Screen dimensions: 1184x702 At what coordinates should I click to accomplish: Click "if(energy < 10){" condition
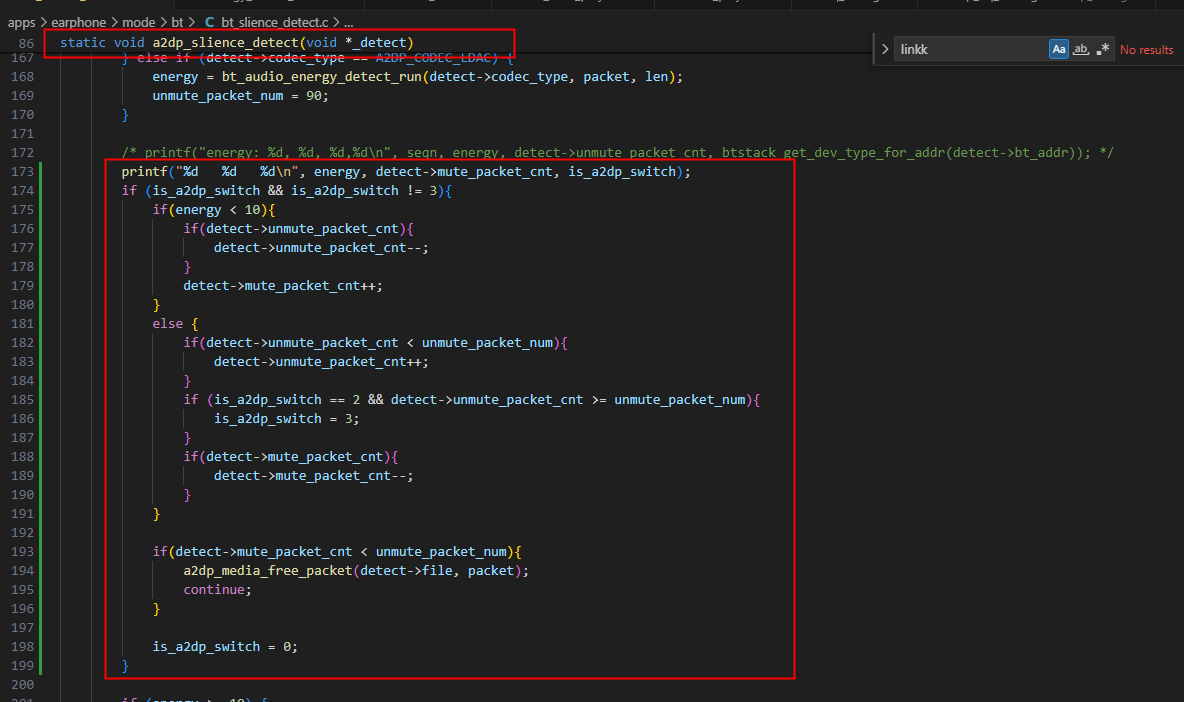pos(214,210)
